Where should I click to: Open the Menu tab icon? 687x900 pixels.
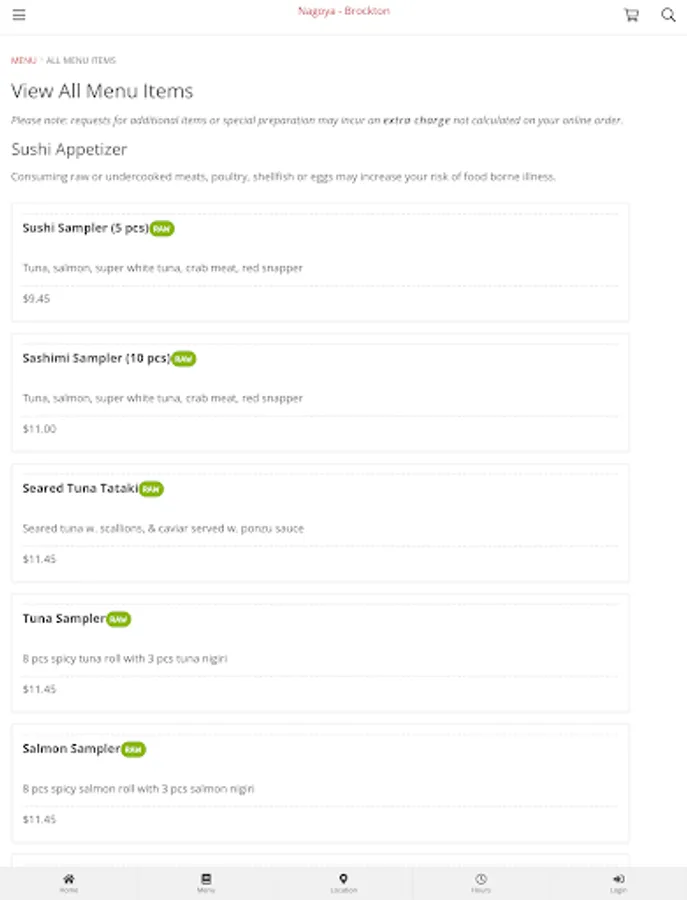(206, 882)
